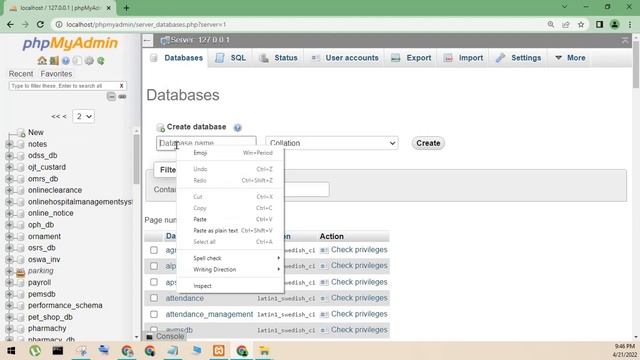Open the Chrome three-dot menu

pyautogui.click(x=630, y=24)
